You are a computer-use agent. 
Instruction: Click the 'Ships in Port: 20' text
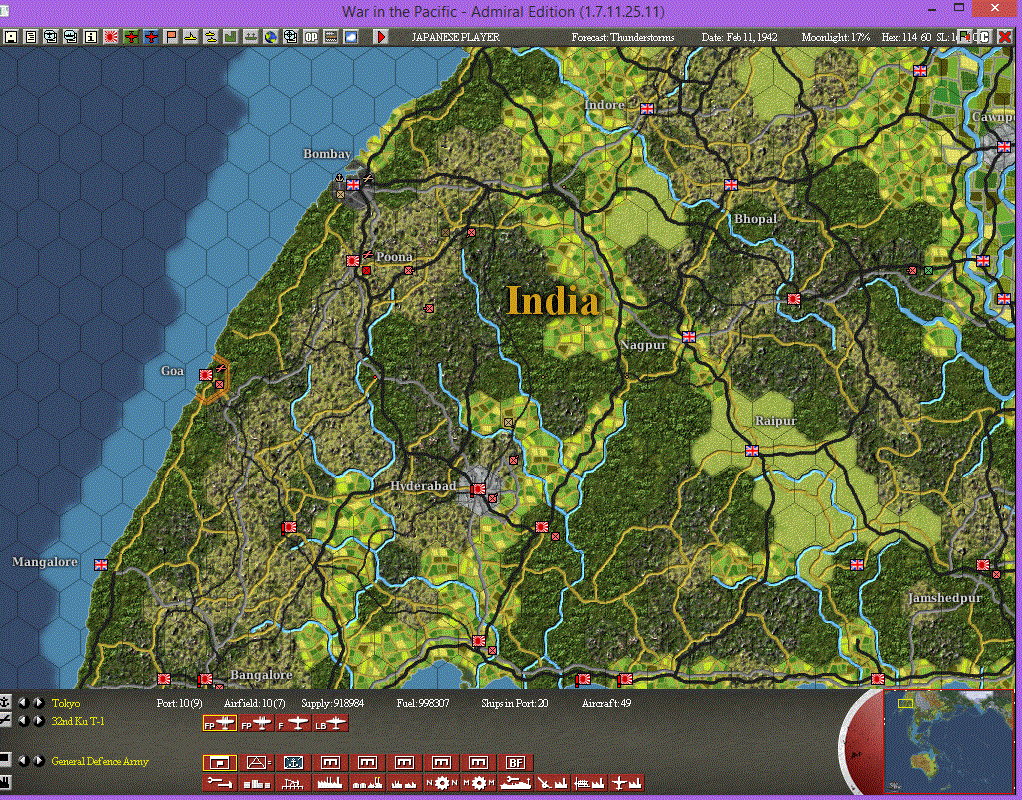(x=514, y=703)
